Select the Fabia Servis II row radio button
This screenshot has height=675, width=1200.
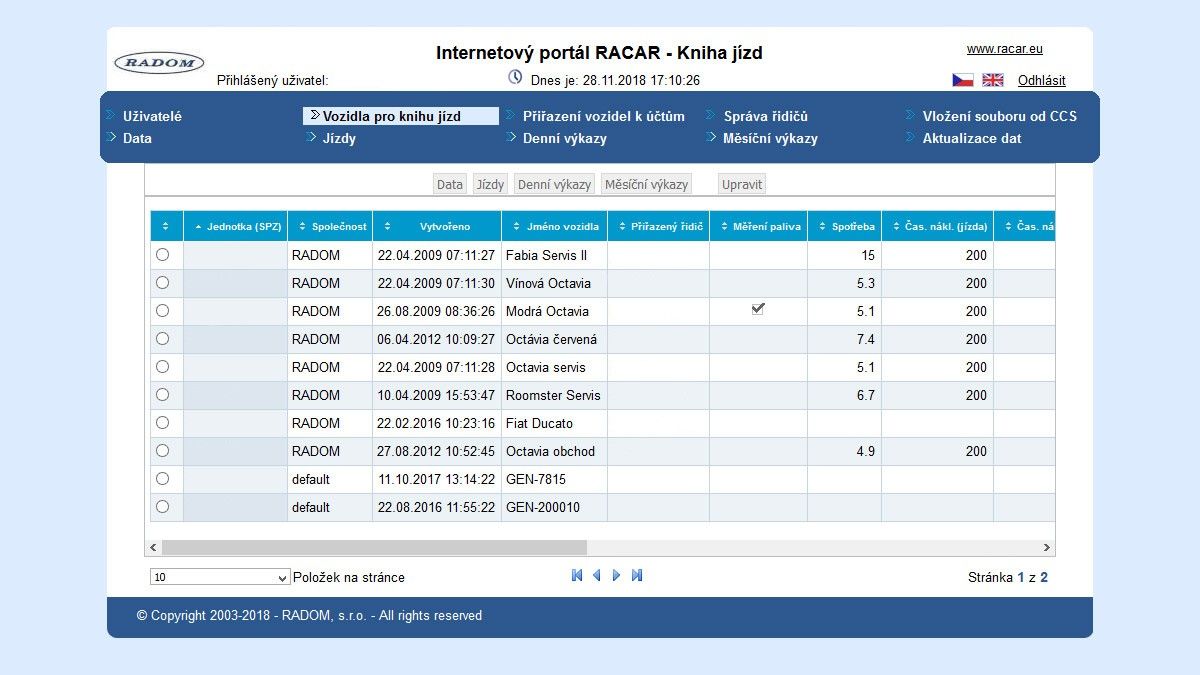tap(163, 255)
